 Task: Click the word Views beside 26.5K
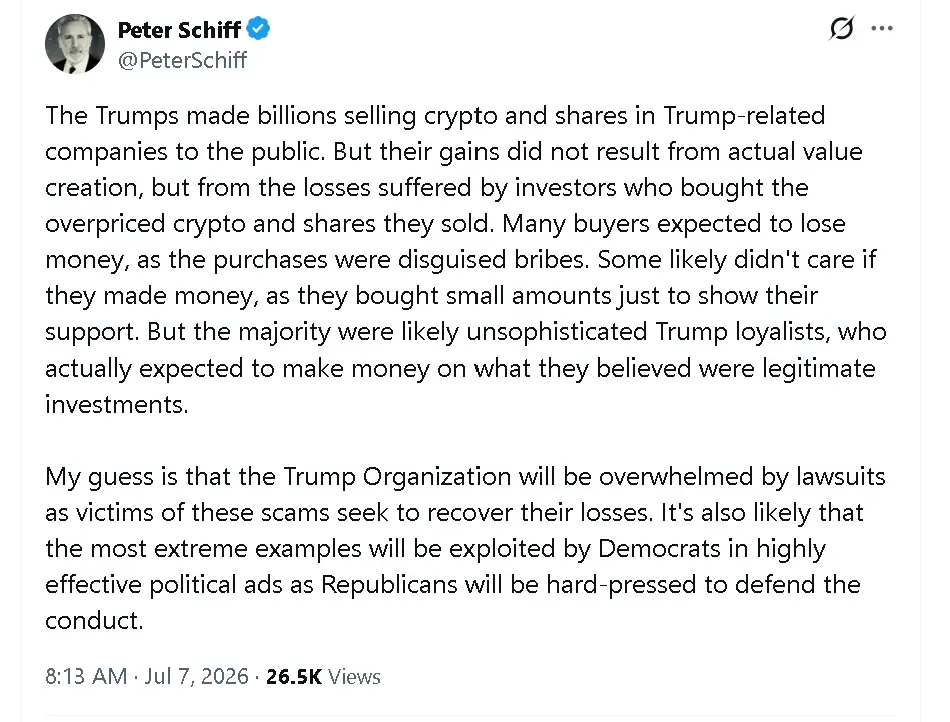click(x=354, y=676)
